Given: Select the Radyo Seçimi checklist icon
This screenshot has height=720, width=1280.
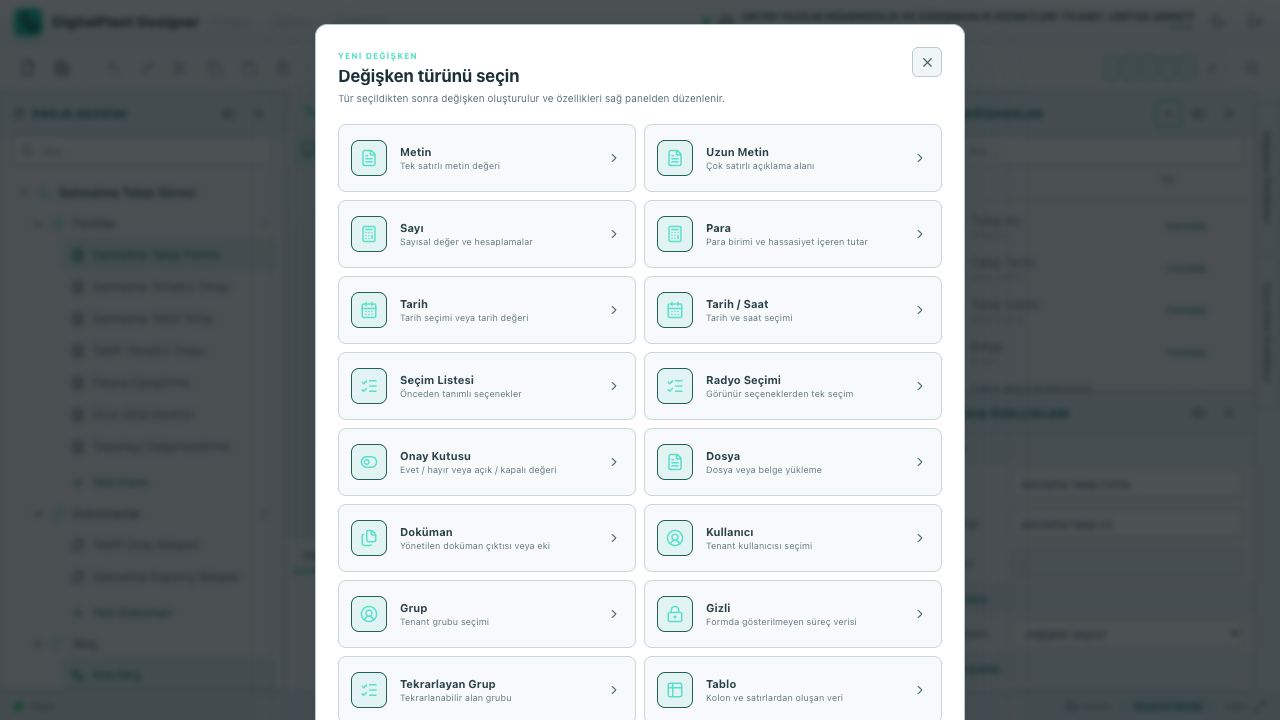Looking at the screenshot, I should 675,386.
